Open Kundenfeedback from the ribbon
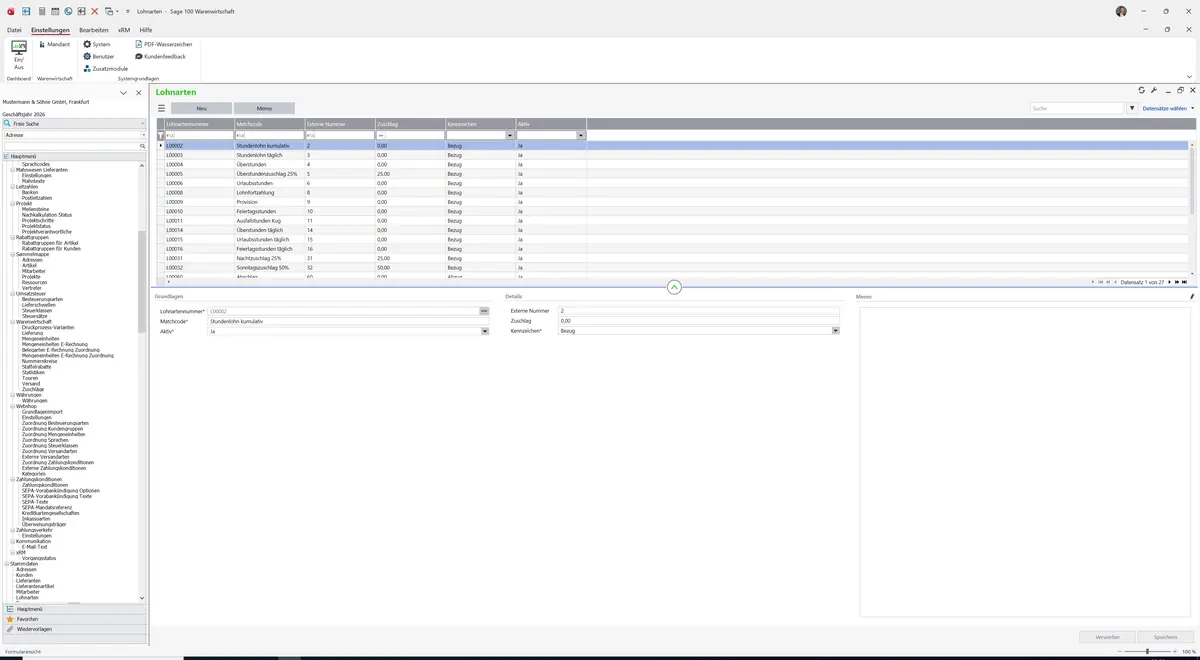 coord(160,57)
